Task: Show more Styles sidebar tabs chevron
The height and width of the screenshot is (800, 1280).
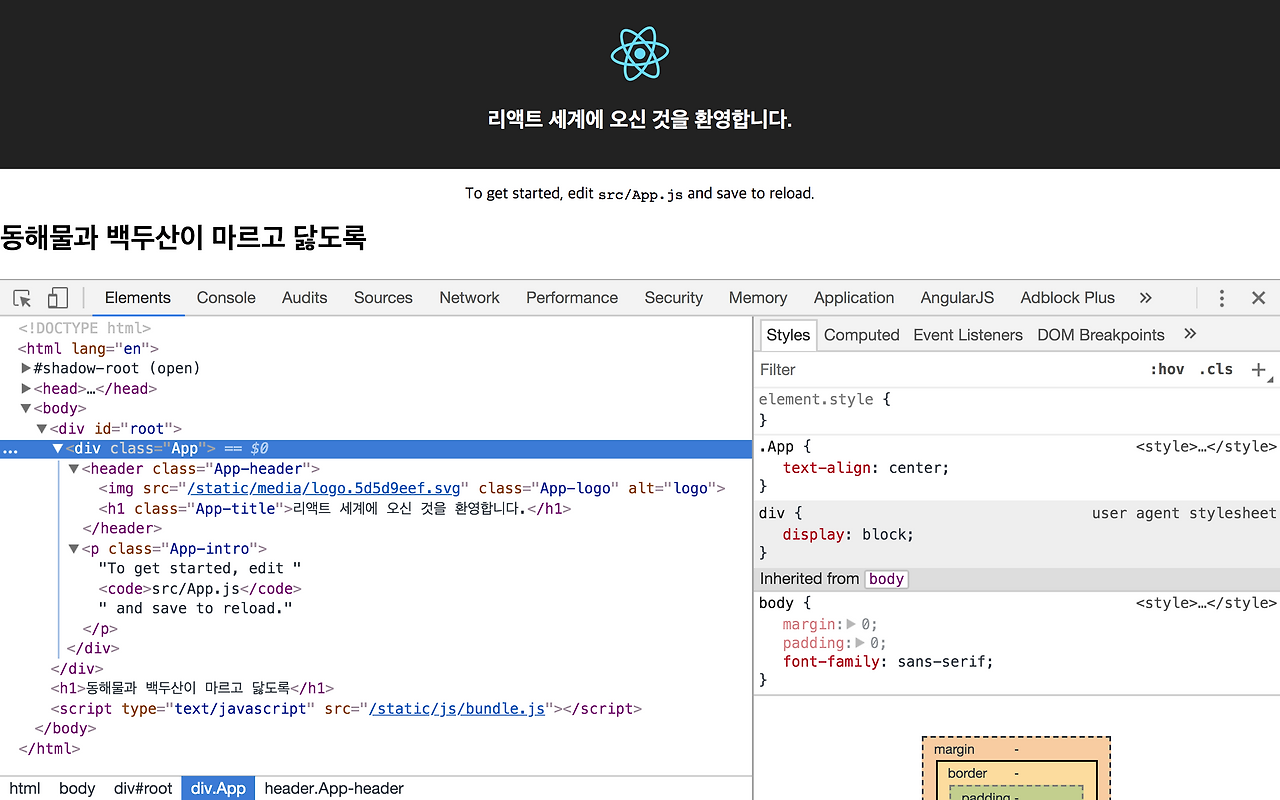Action: [1190, 334]
